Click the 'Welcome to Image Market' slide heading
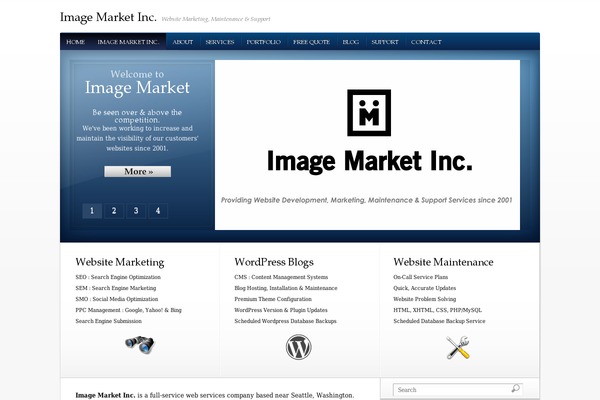600x400 pixels. 137,82
